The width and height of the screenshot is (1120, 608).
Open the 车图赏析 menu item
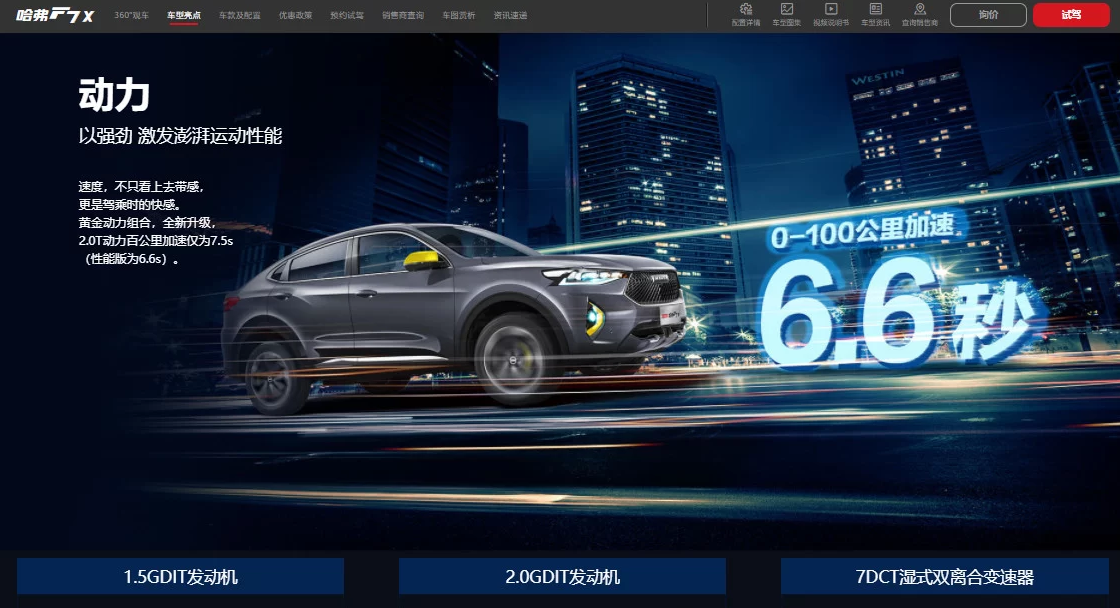[459, 15]
